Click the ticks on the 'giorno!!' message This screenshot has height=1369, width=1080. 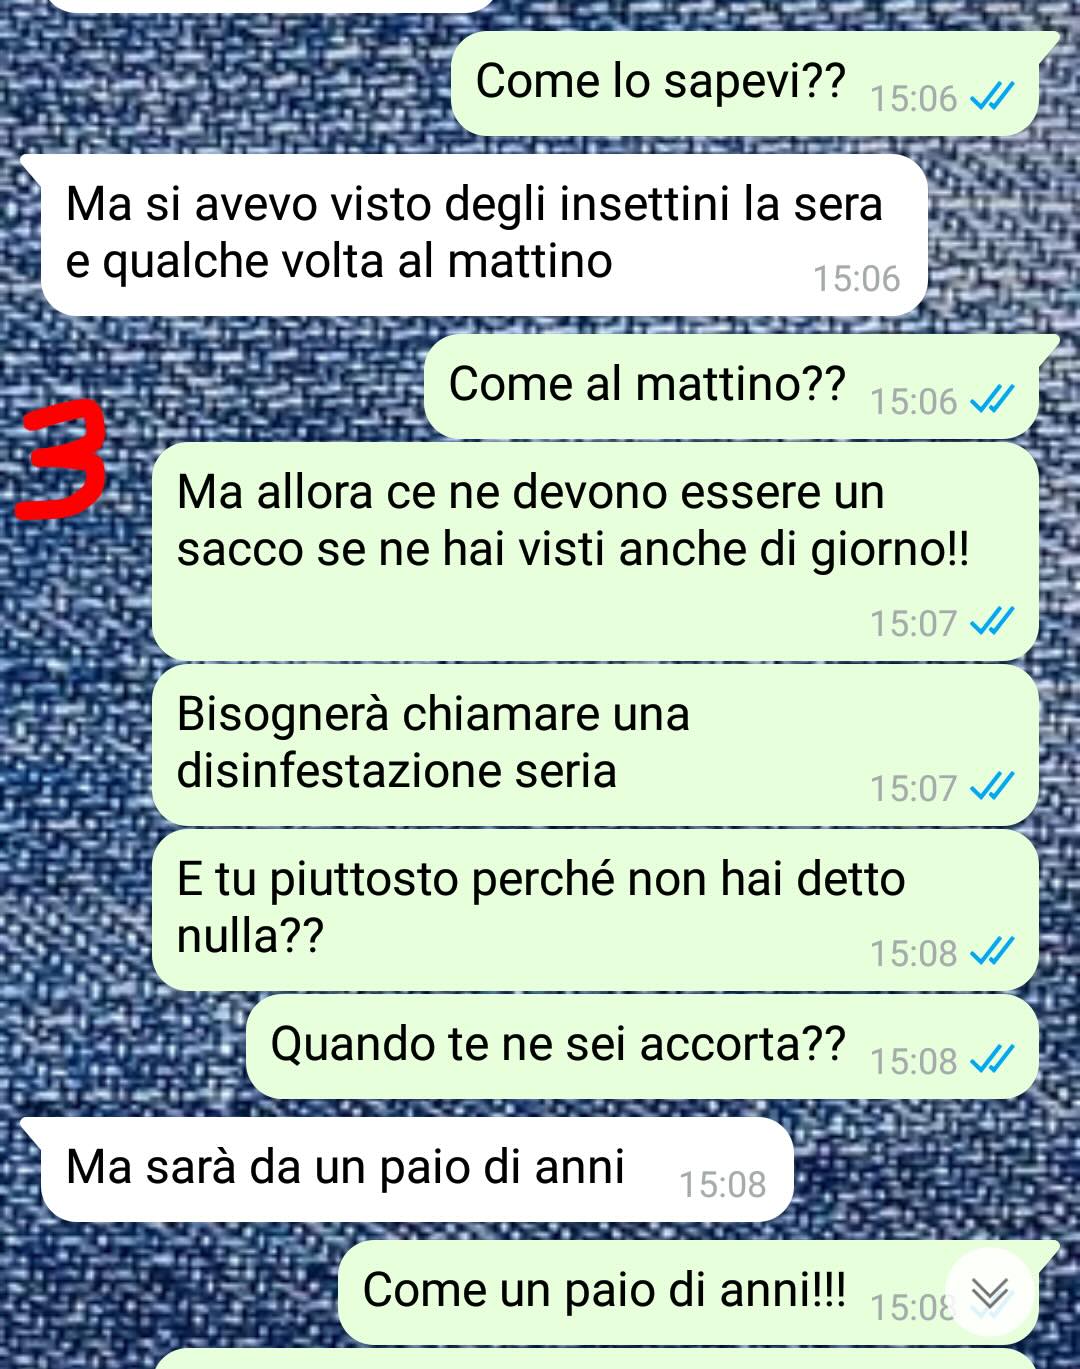tap(992, 623)
